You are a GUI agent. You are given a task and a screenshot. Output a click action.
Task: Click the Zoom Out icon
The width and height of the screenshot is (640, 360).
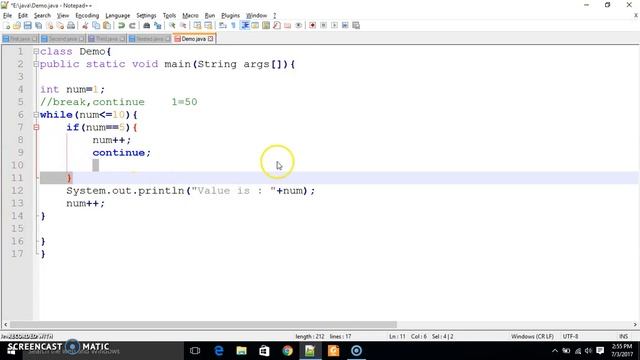[183, 25]
